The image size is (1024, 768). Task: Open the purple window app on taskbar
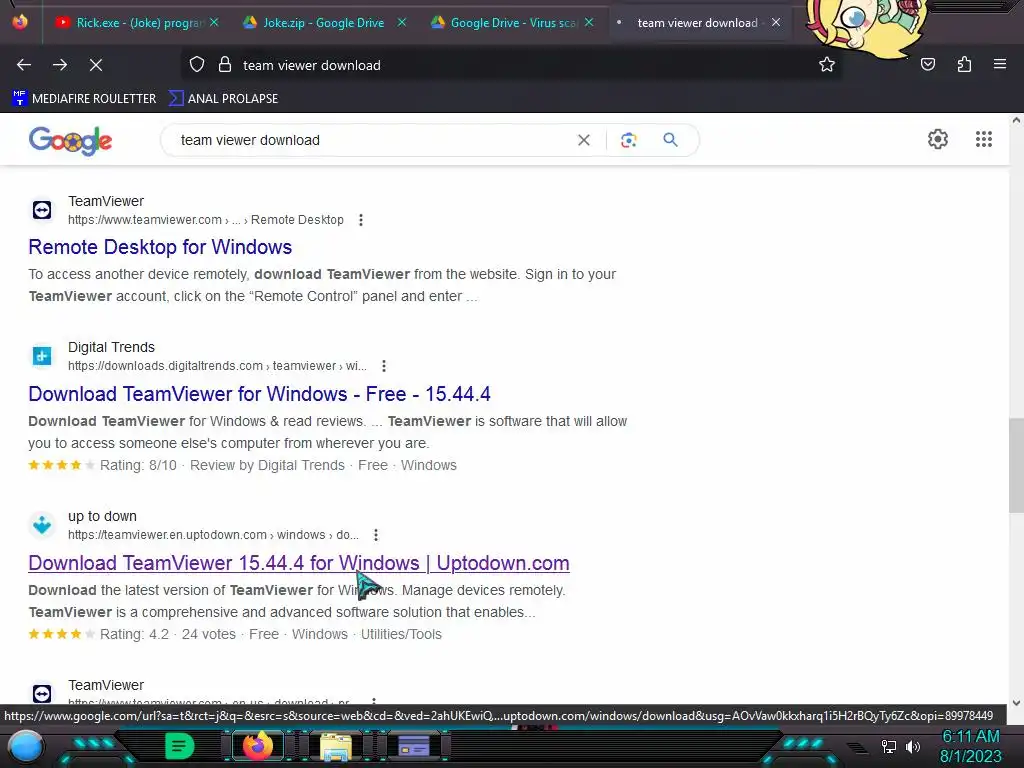(414, 746)
